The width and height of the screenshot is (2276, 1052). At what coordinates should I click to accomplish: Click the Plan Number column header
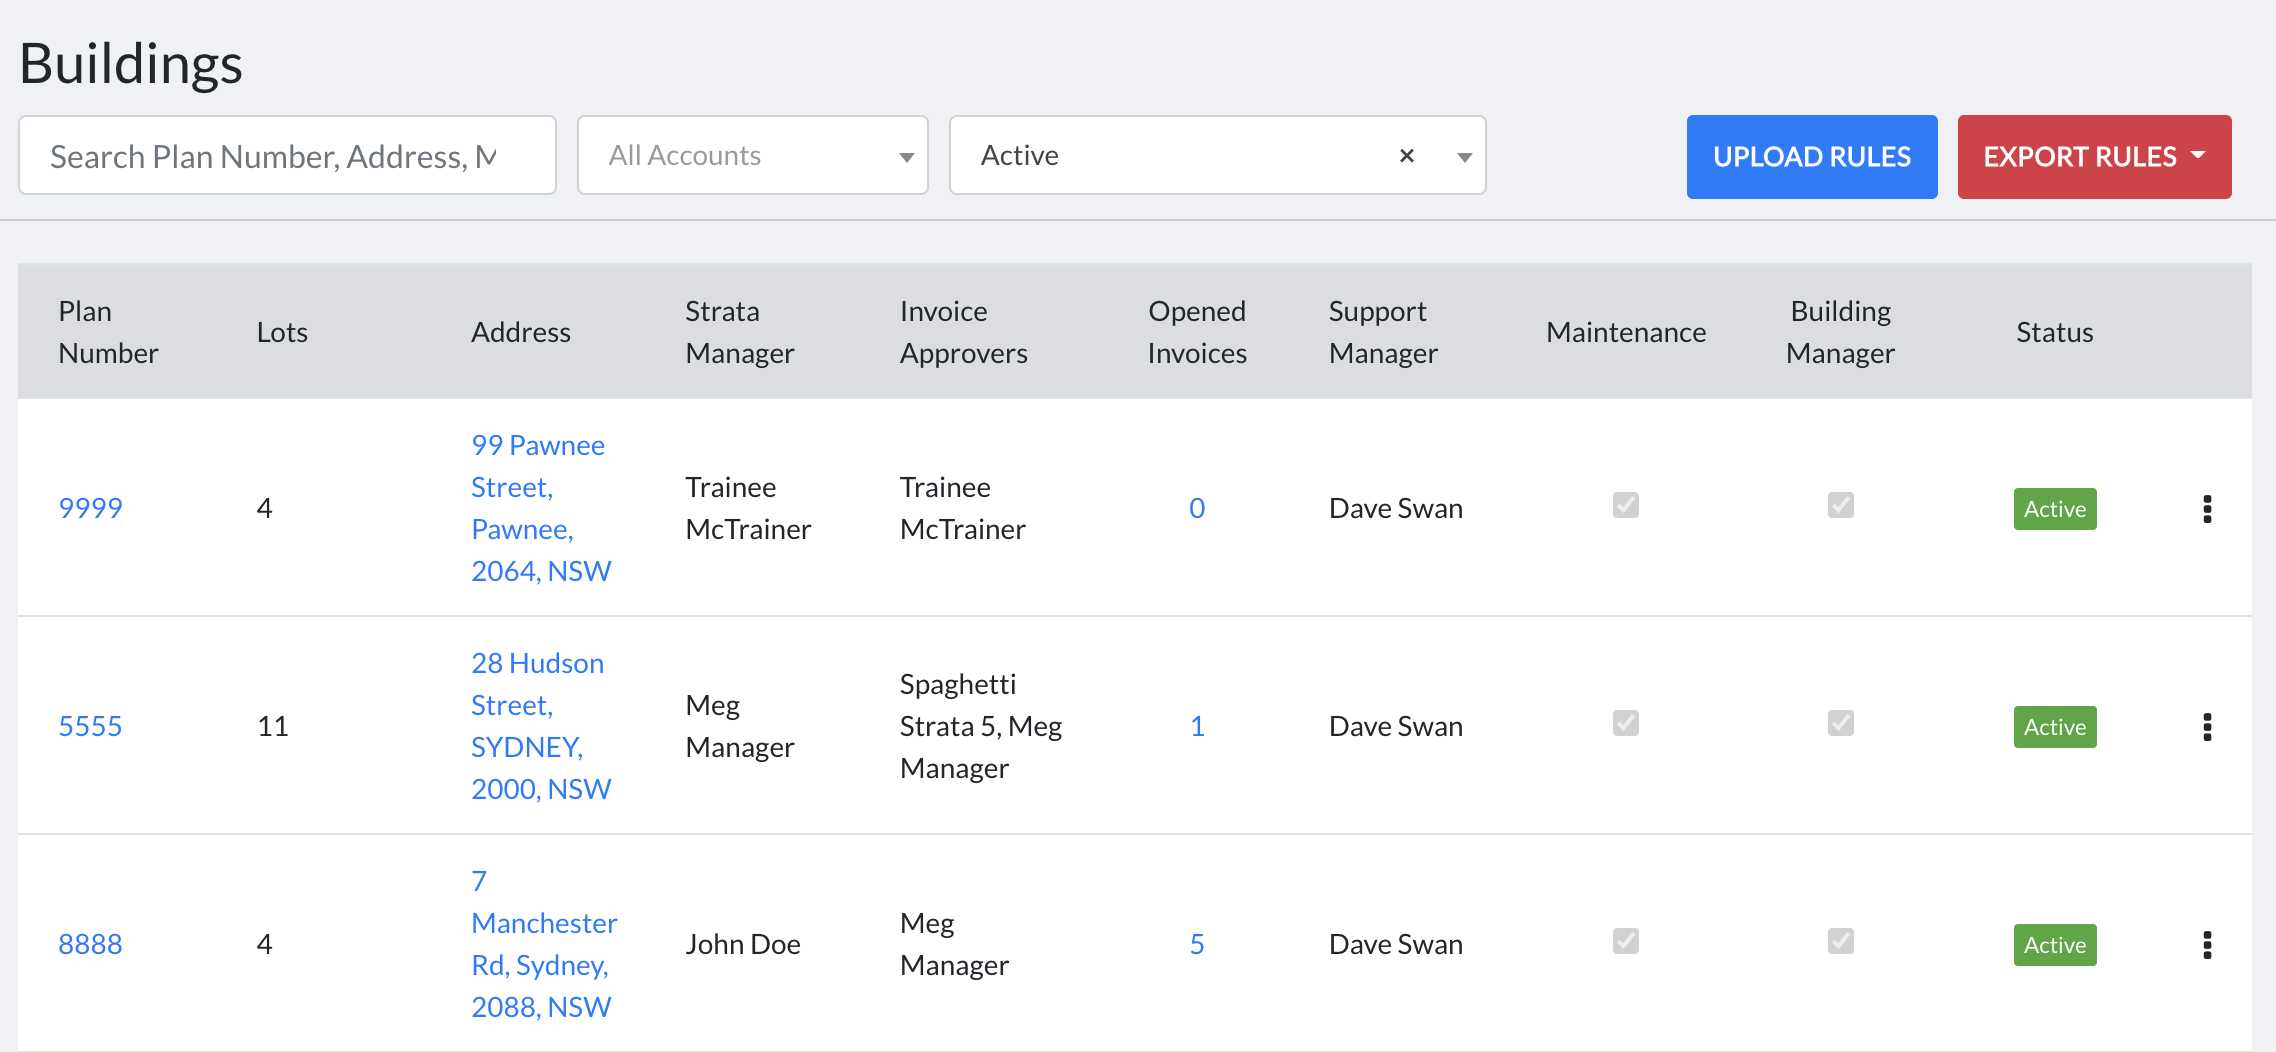tap(108, 332)
